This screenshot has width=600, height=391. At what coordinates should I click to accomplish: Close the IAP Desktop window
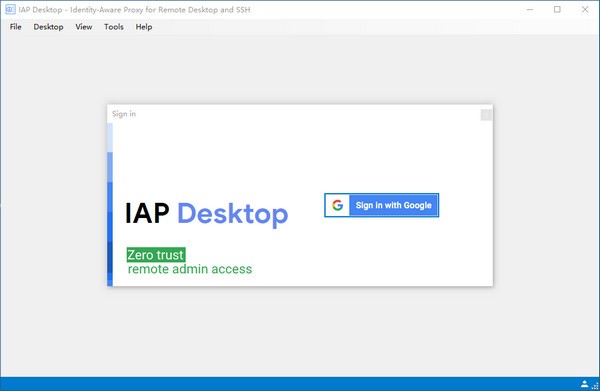pos(585,10)
